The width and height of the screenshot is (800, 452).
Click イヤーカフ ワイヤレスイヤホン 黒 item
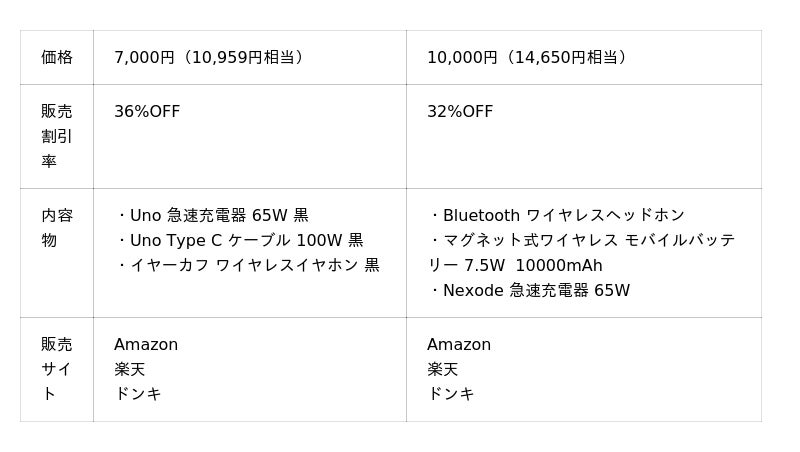(x=249, y=265)
